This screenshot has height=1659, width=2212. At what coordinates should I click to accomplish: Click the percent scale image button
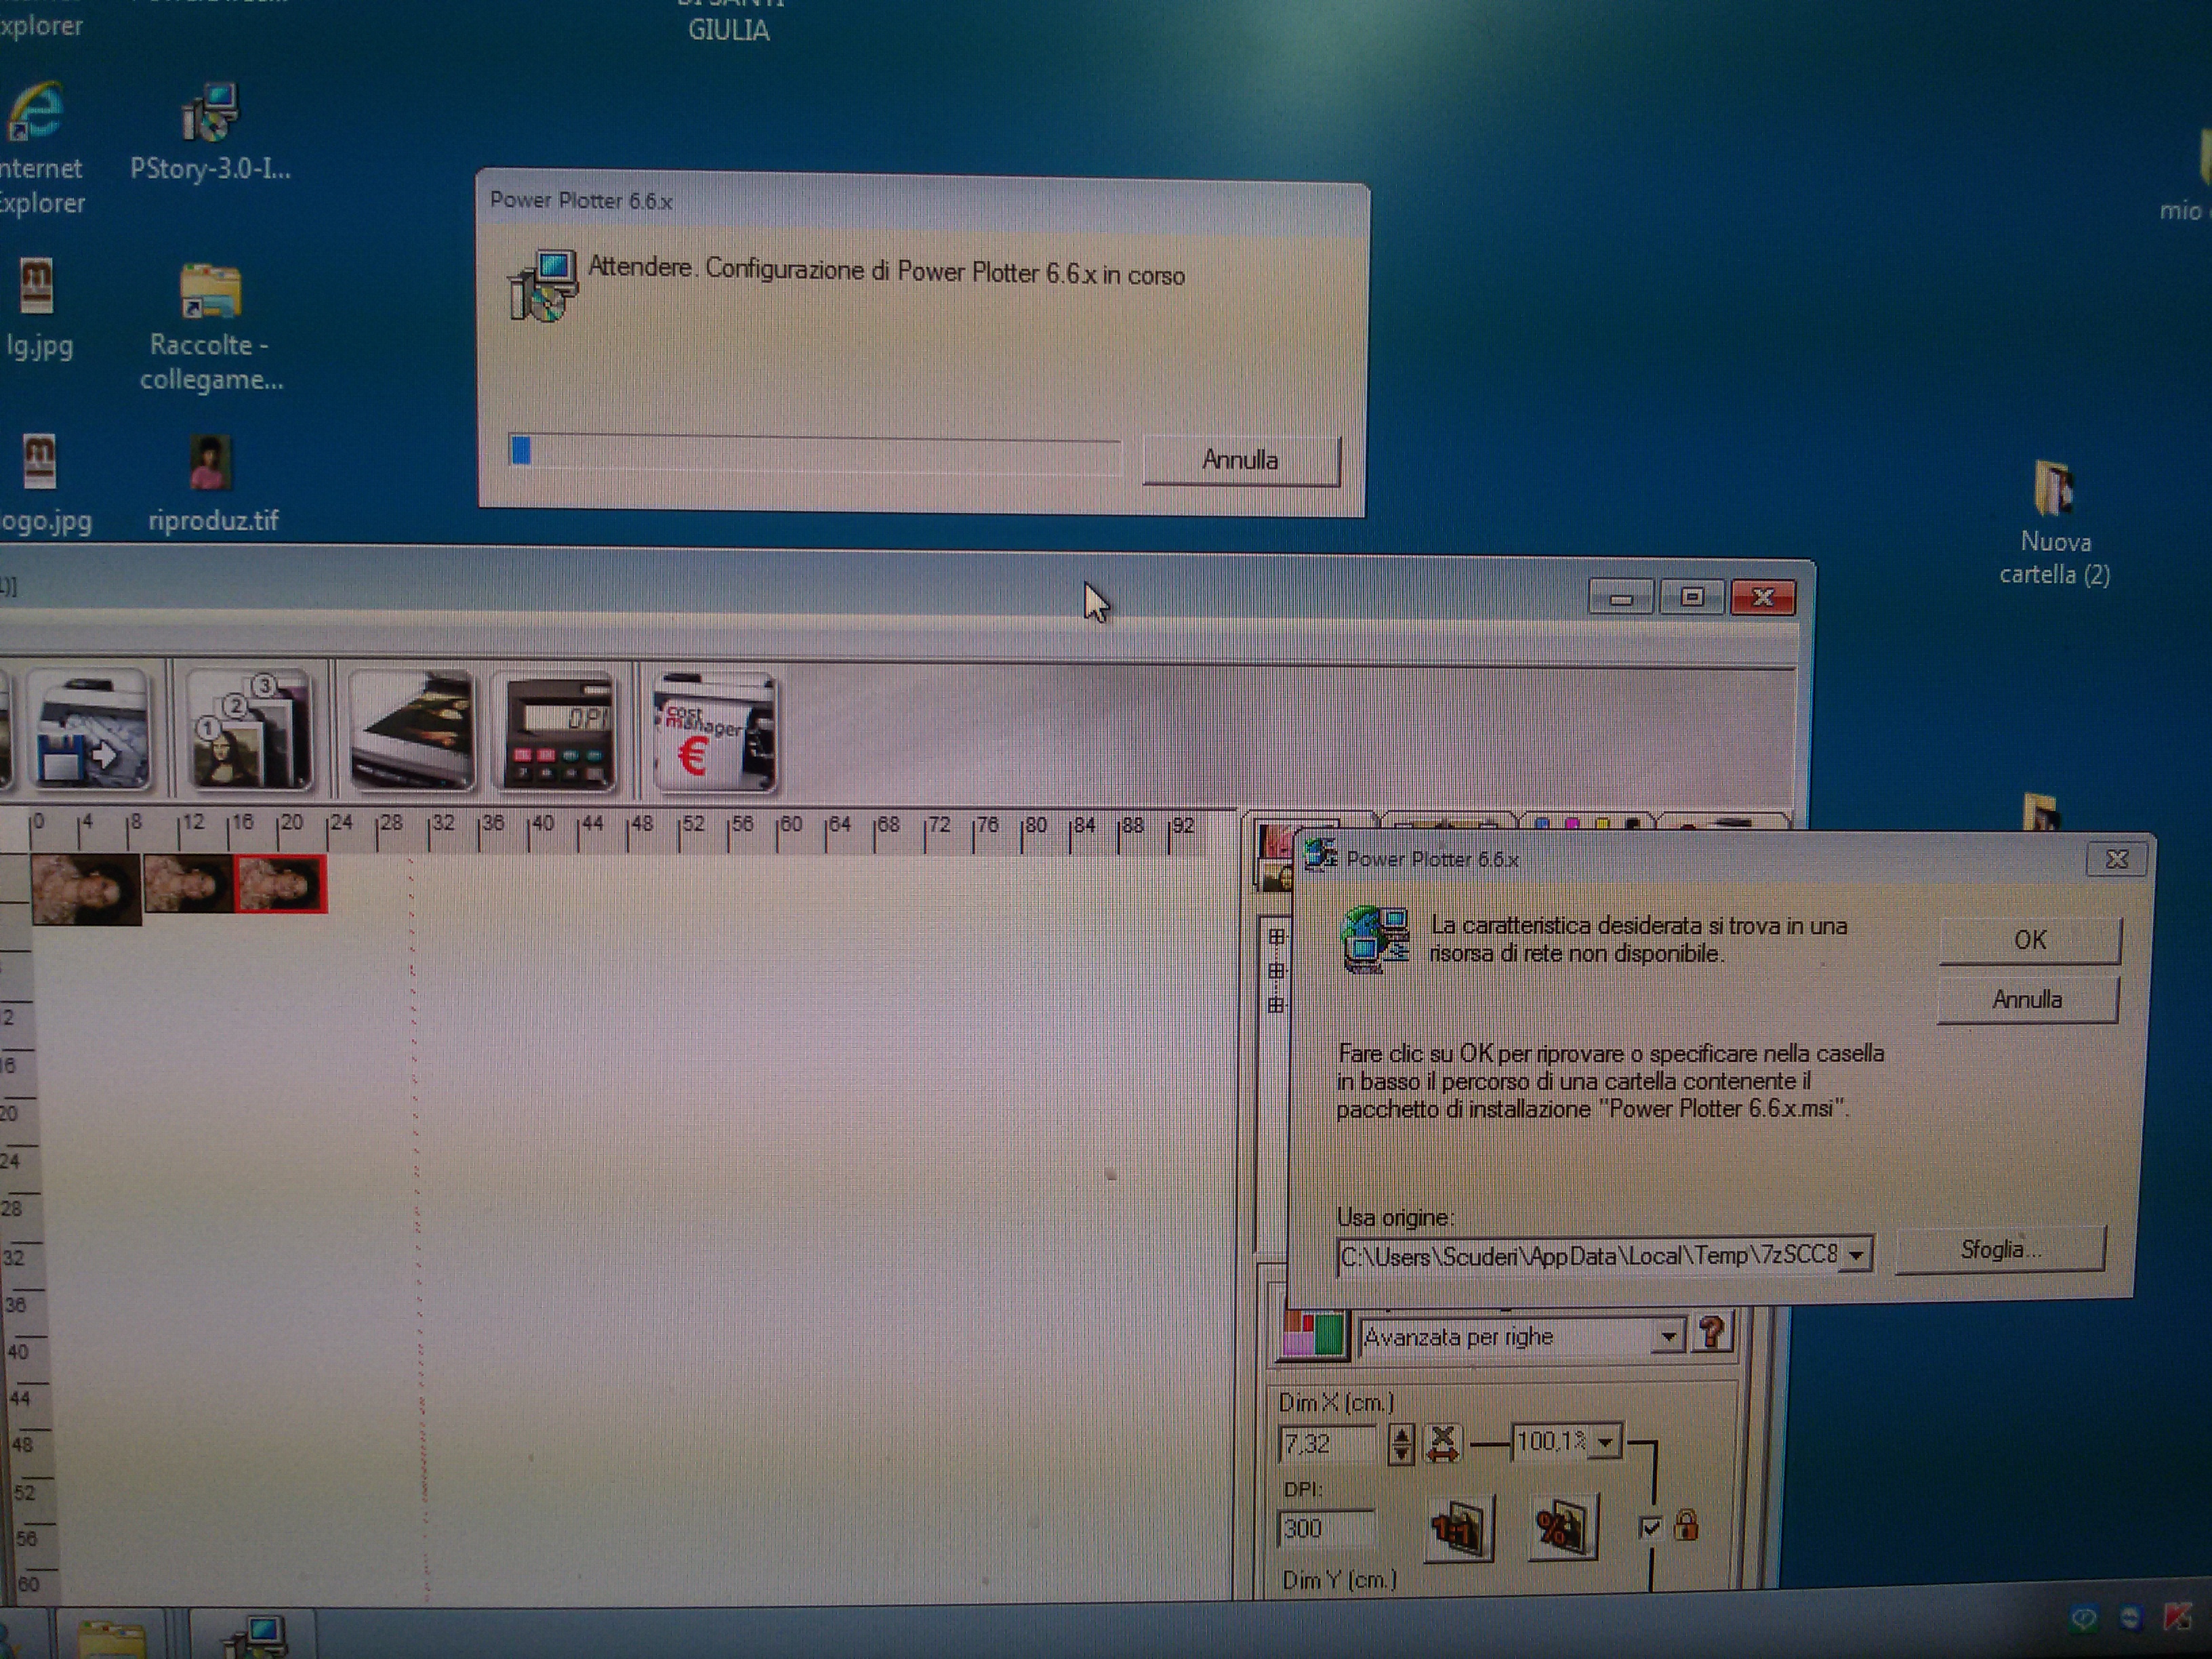1562,1528
